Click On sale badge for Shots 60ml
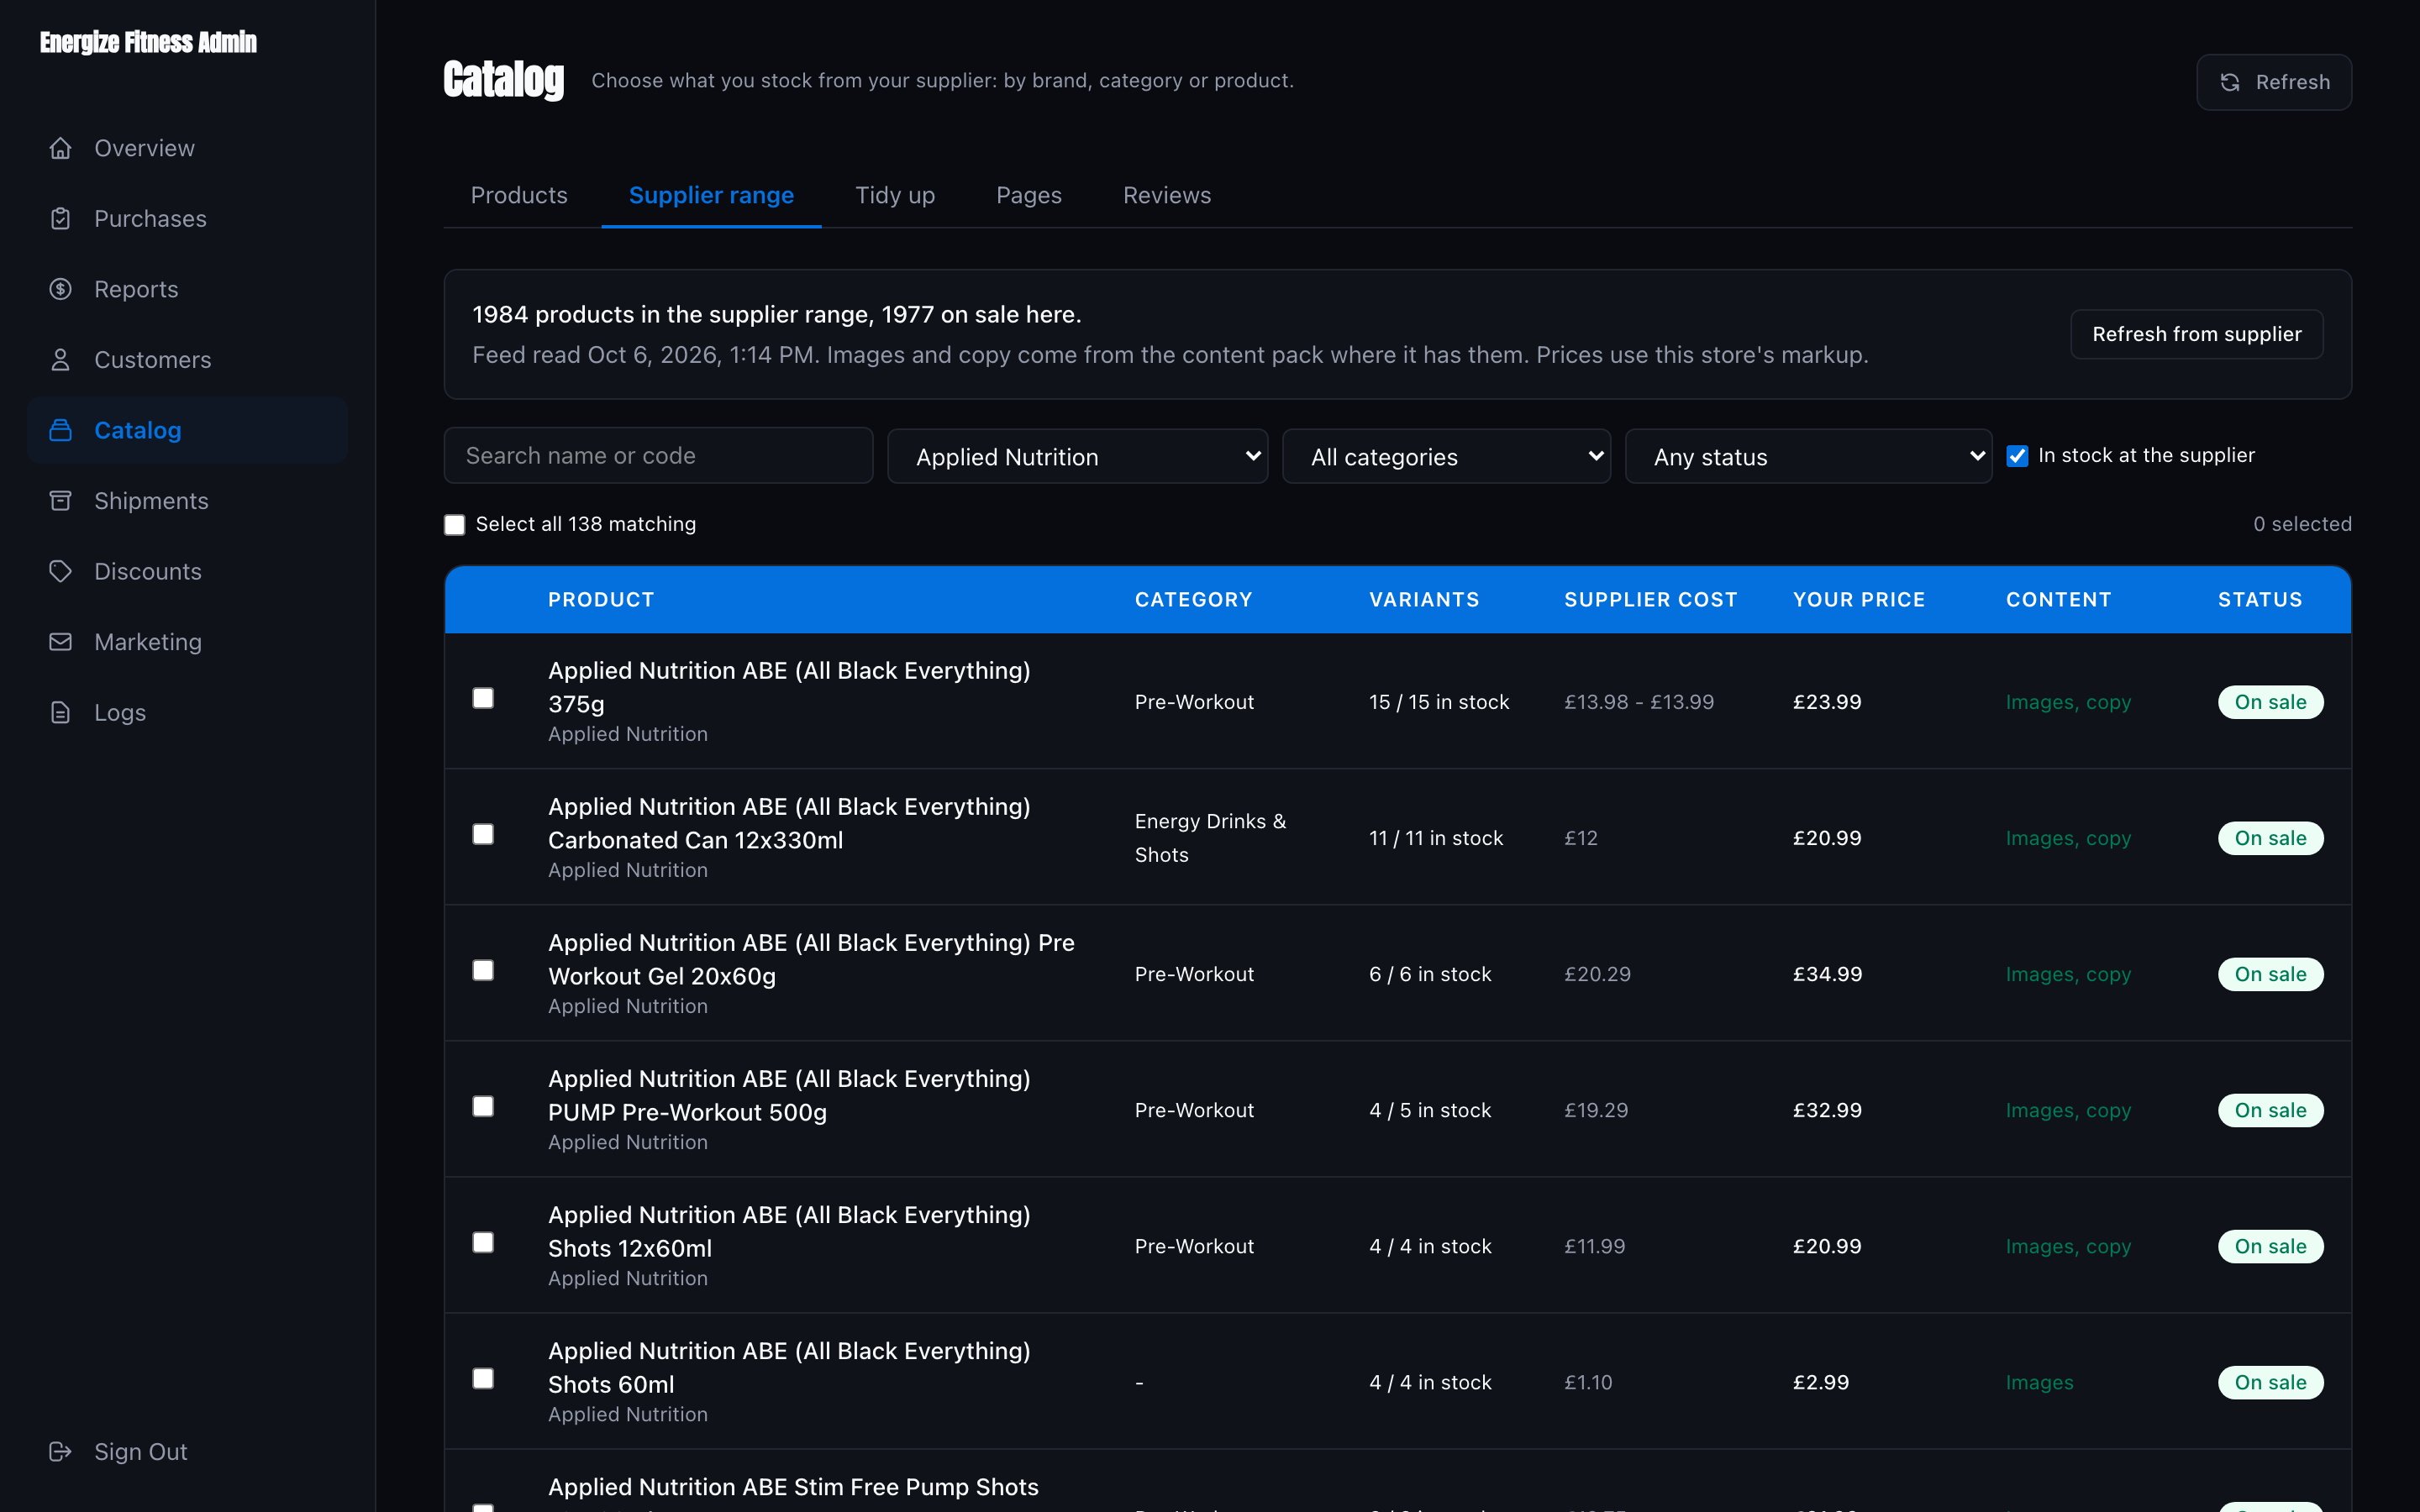This screenshot has height=1512, width=2420. pyautogui.click(x=2270, y=1382)
